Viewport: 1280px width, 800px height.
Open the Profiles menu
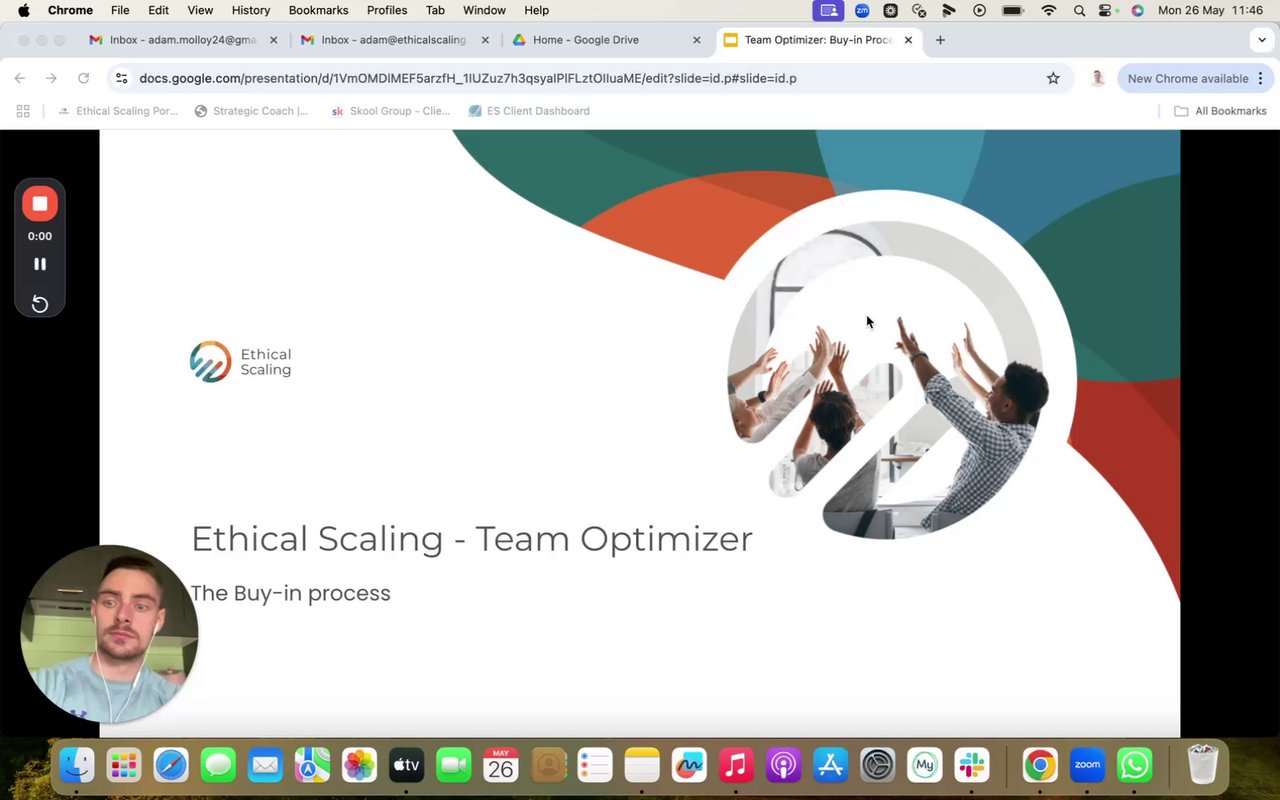tap(387, 10)
